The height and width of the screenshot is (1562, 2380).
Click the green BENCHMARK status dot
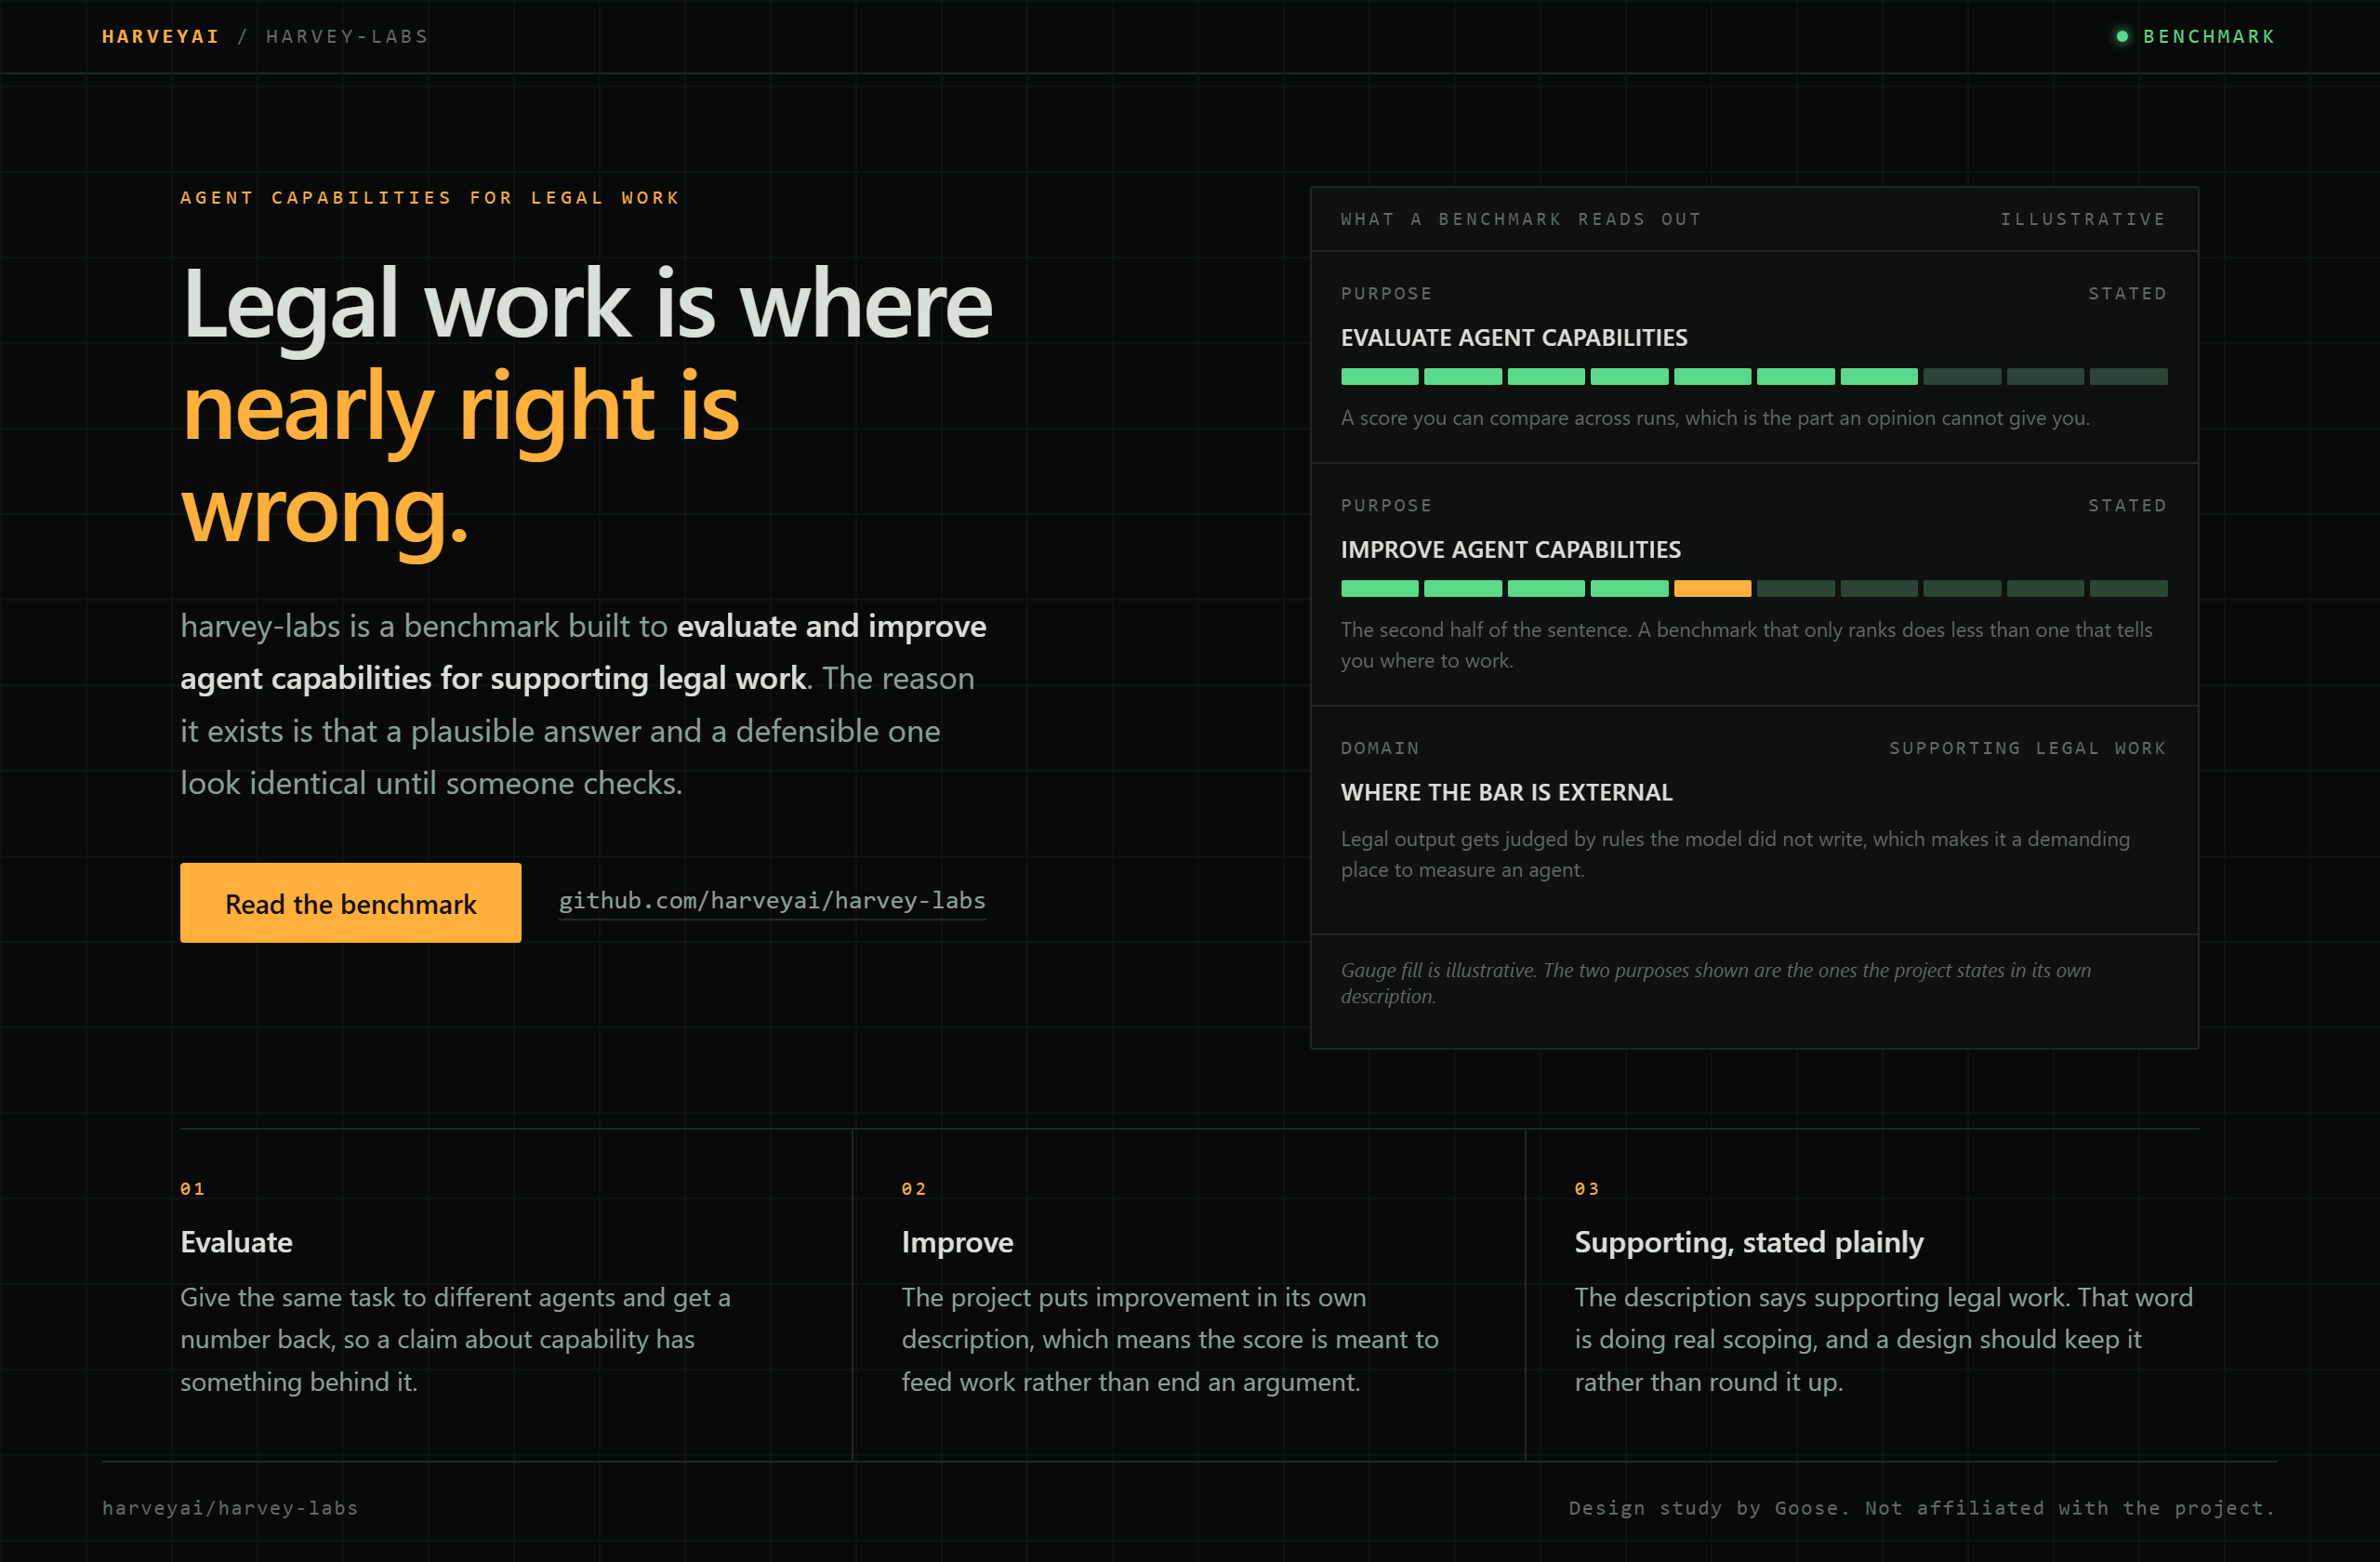pyautogui.click(x=2122, y=37)
